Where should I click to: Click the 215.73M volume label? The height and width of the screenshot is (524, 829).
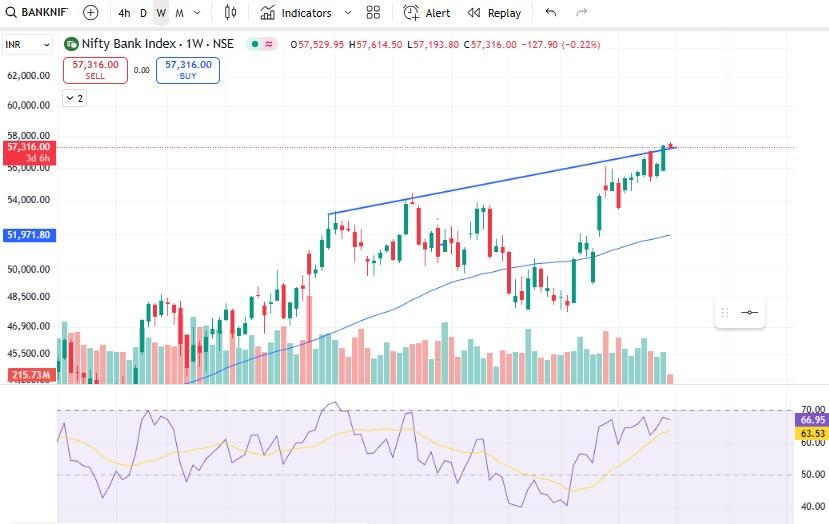(x=31, y=375)
